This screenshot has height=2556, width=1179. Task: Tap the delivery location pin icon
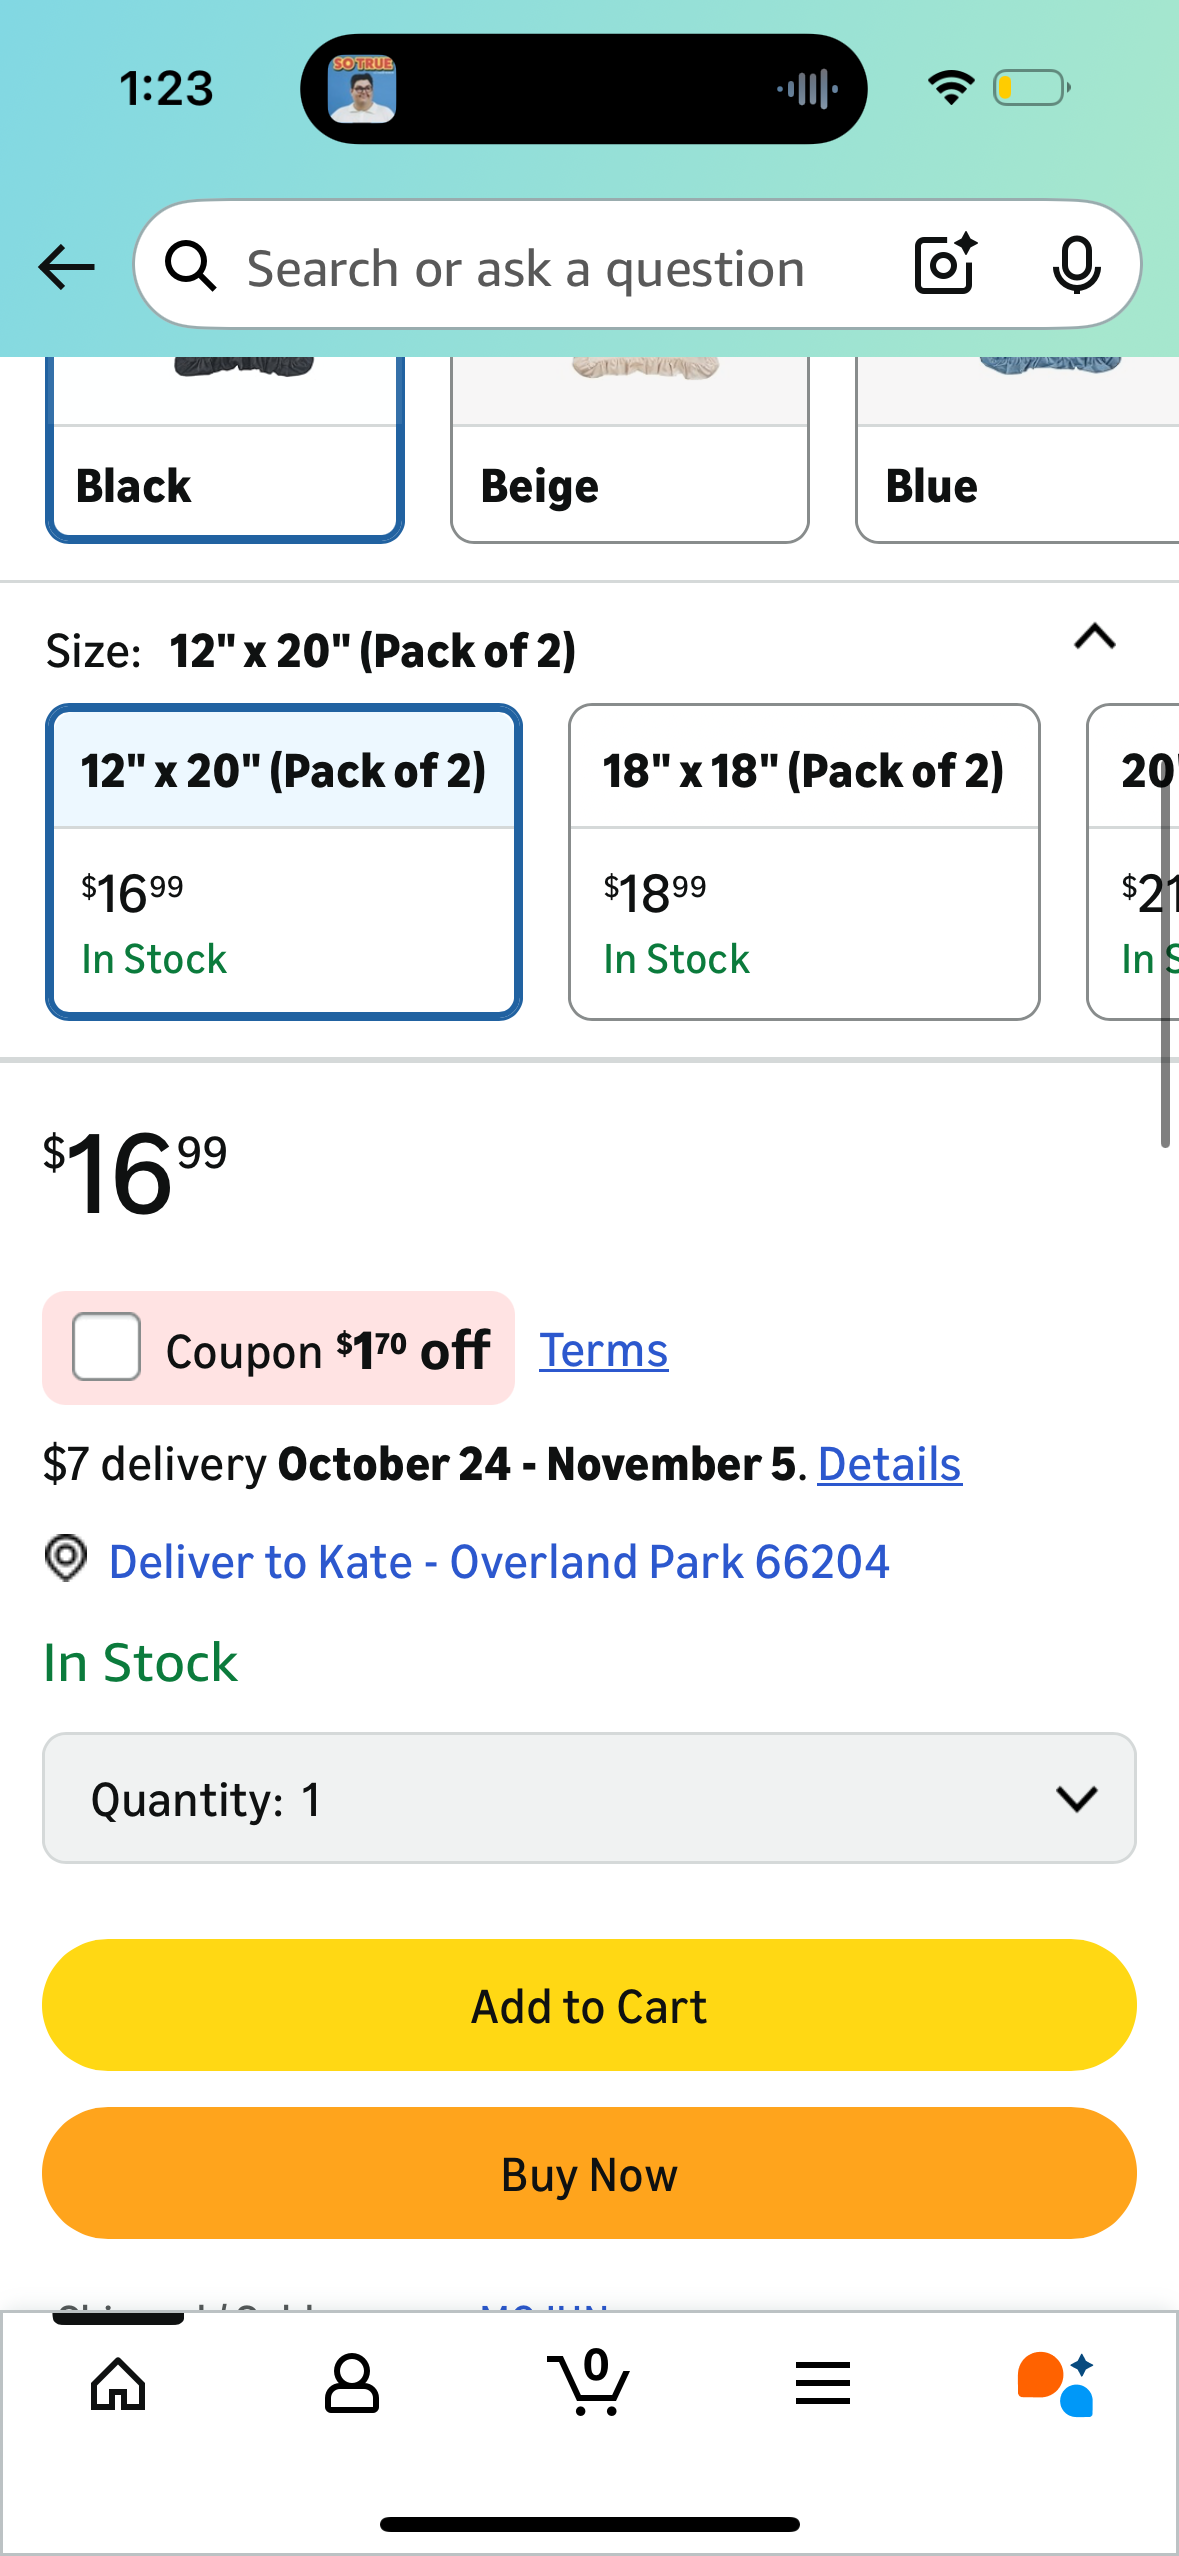click(x=66, y=1559)
